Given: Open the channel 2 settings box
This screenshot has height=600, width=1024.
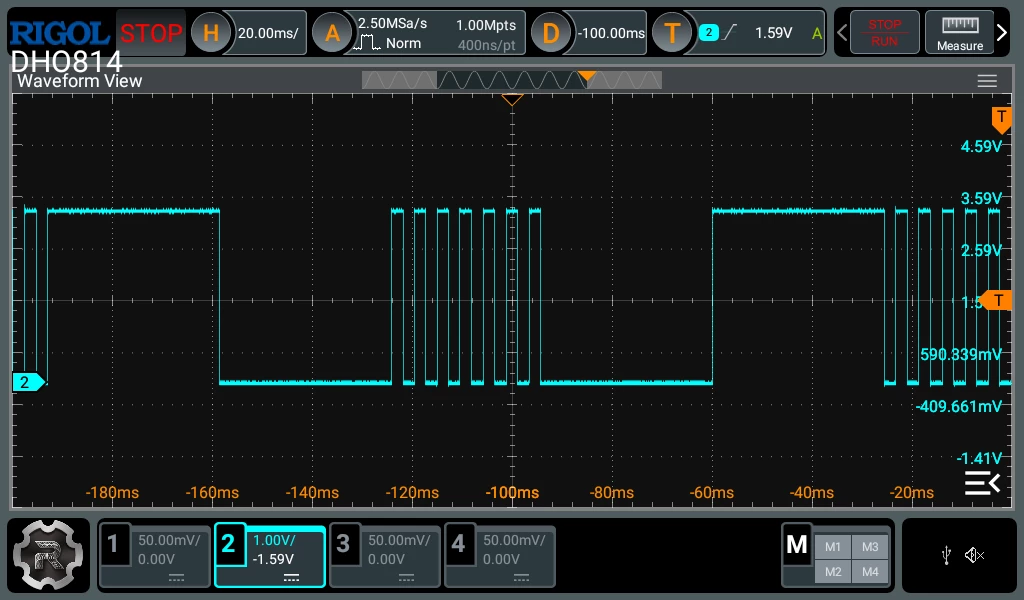Looking at the screenshot, I should pyautogui.click(x=270, y=556).
